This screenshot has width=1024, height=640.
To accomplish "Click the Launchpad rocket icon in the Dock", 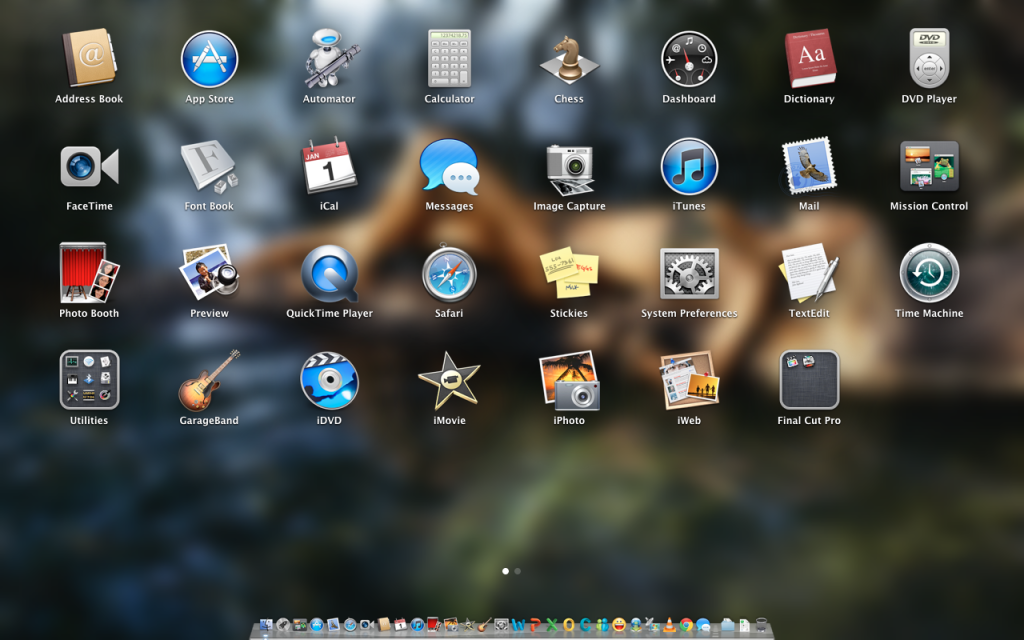I will 283,625.
